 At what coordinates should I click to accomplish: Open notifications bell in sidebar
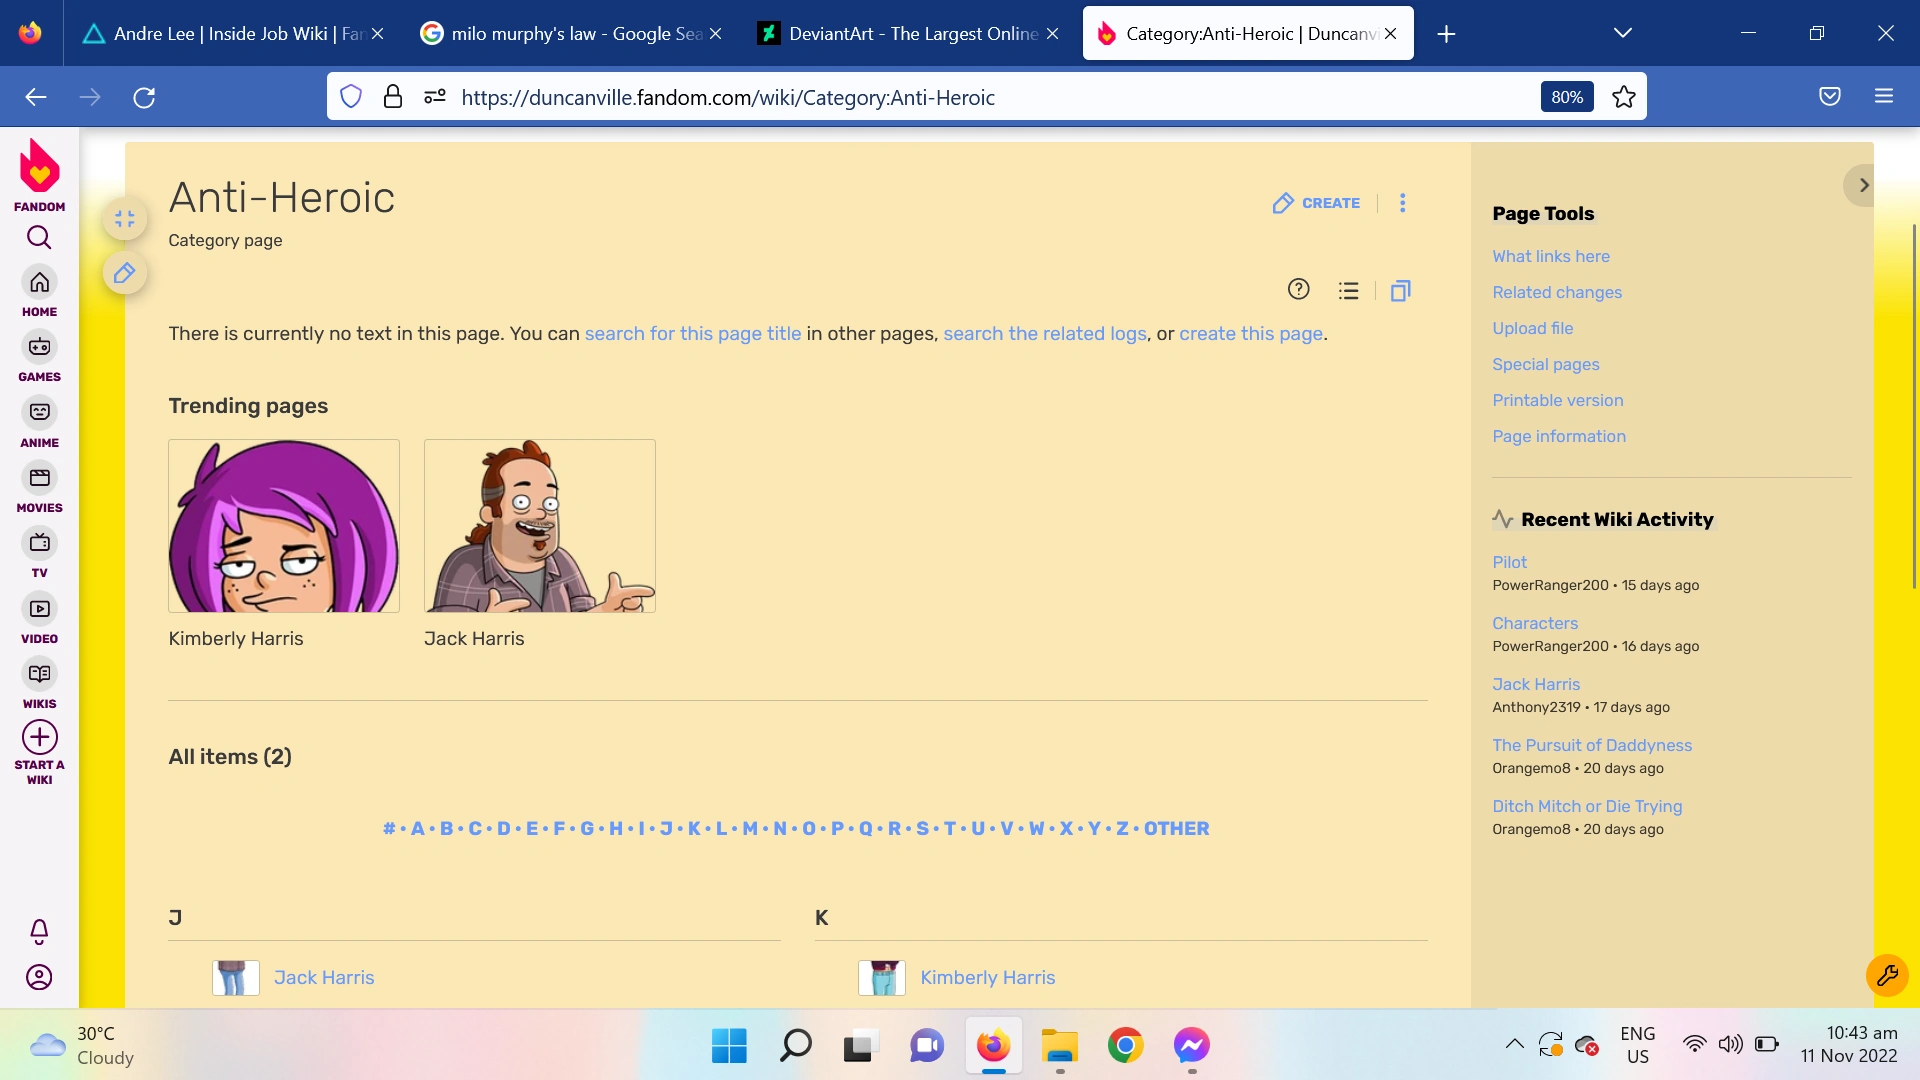click(x=39, y=931)
